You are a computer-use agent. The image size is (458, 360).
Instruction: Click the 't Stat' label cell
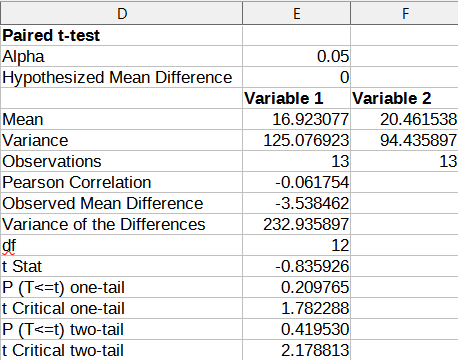point(122,266)
